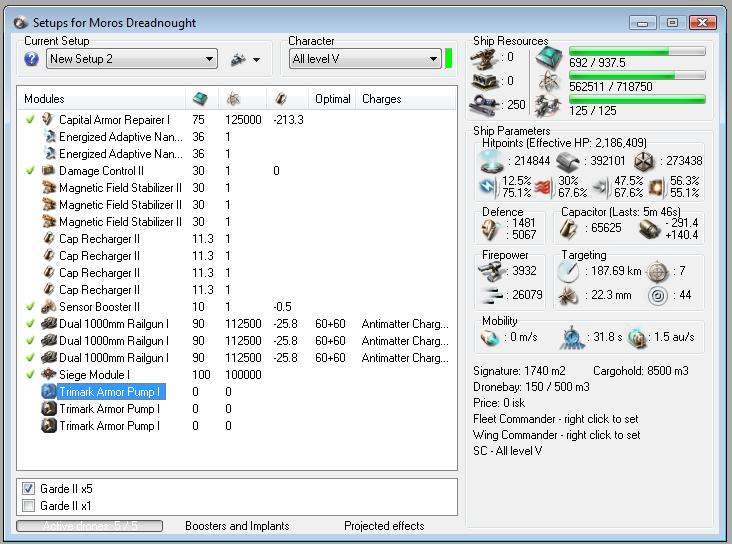
Task: Click the calibration icon showing 250
Action: pos(484,105)
